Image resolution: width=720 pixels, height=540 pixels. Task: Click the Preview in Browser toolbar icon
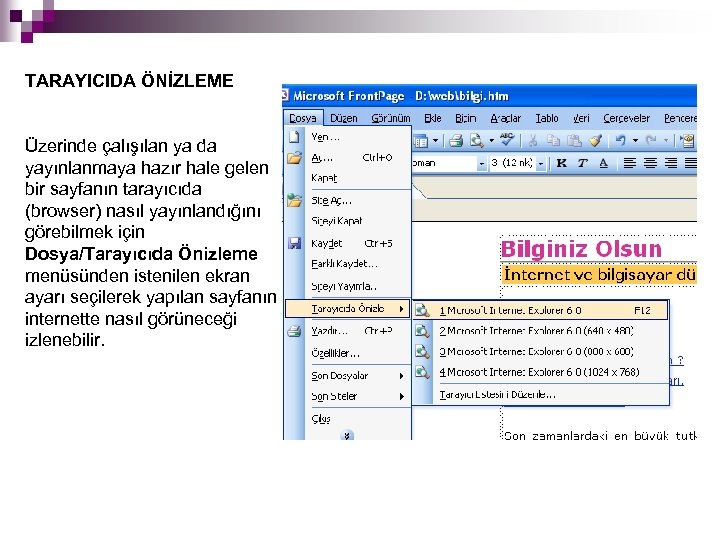[x=477, y=141]
